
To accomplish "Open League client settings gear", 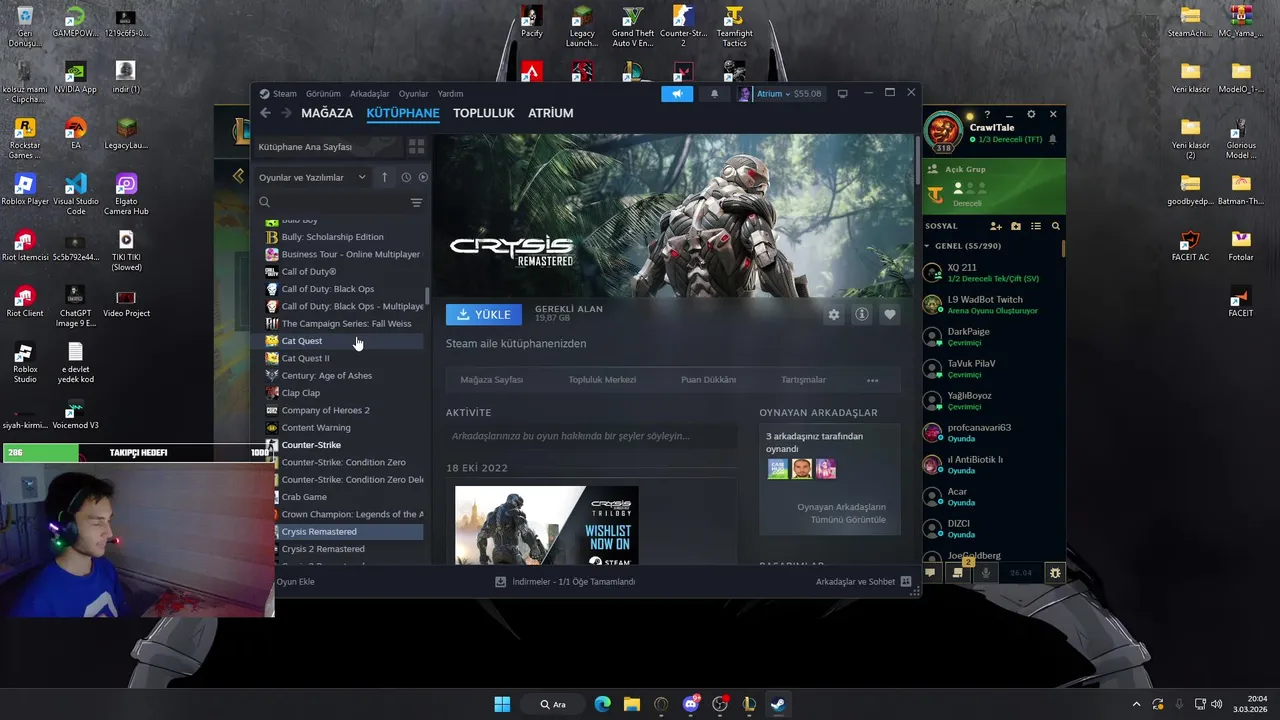I will 1032,114.
